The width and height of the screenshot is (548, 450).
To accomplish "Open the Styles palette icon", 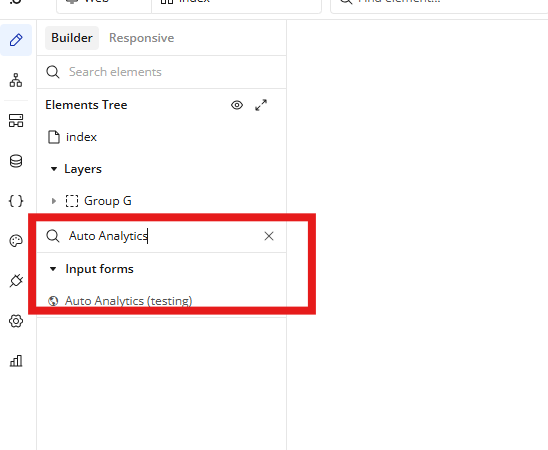I will click(16, 241).
